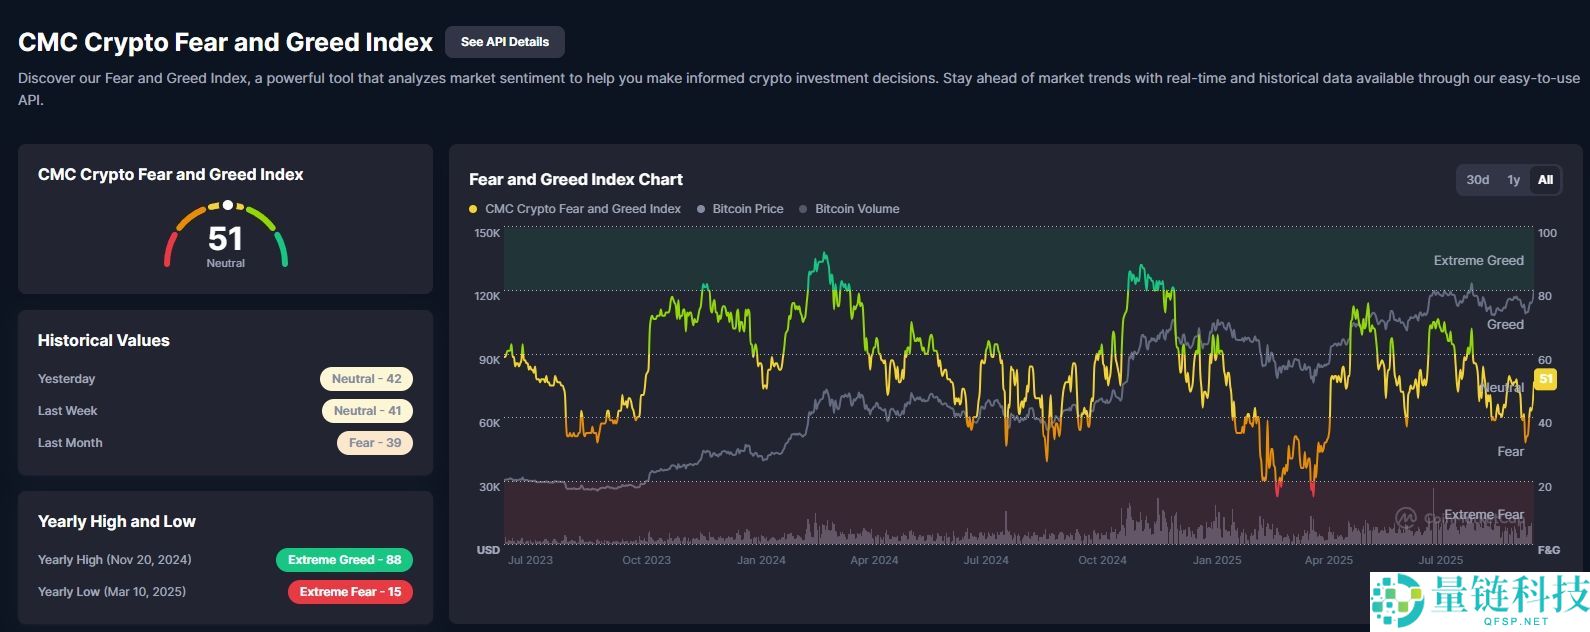The image size is (1590, 632).
Task: Switch chart range to 1y
Action: 1513,180
